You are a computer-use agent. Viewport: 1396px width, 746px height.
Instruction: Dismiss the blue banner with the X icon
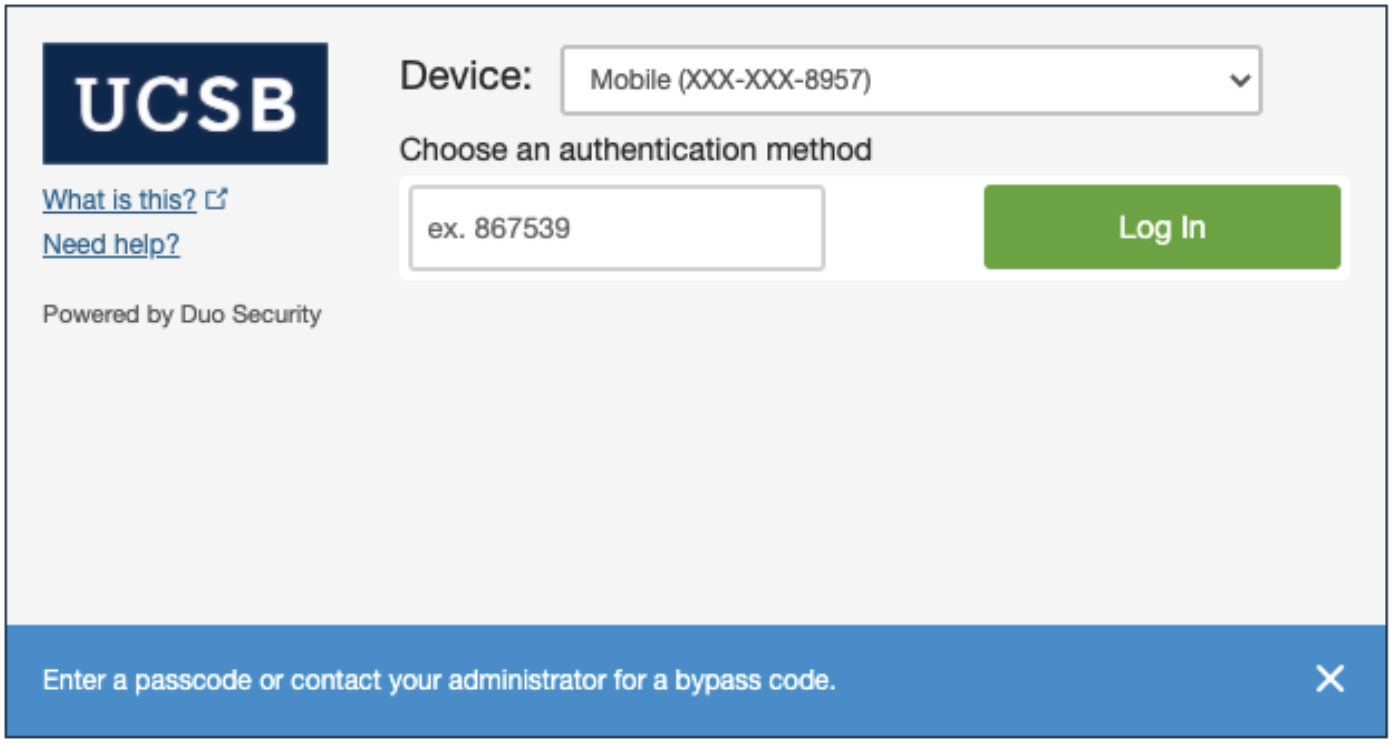(1329, 680)
